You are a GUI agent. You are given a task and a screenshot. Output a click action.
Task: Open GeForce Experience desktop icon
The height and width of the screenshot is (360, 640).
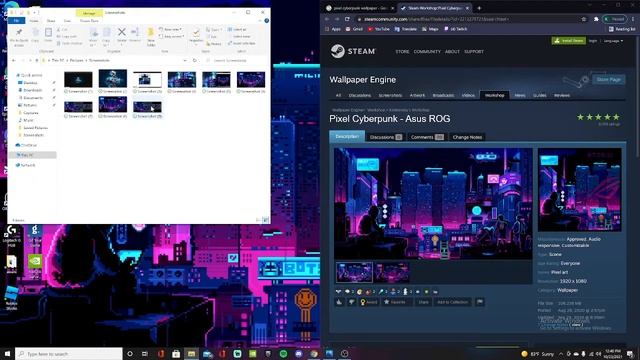[35, 266]
